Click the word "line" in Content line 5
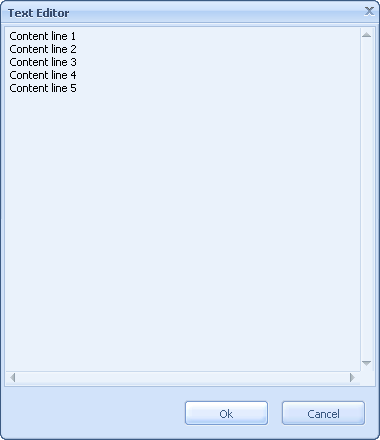380x440 pixels. coord(59,88)
